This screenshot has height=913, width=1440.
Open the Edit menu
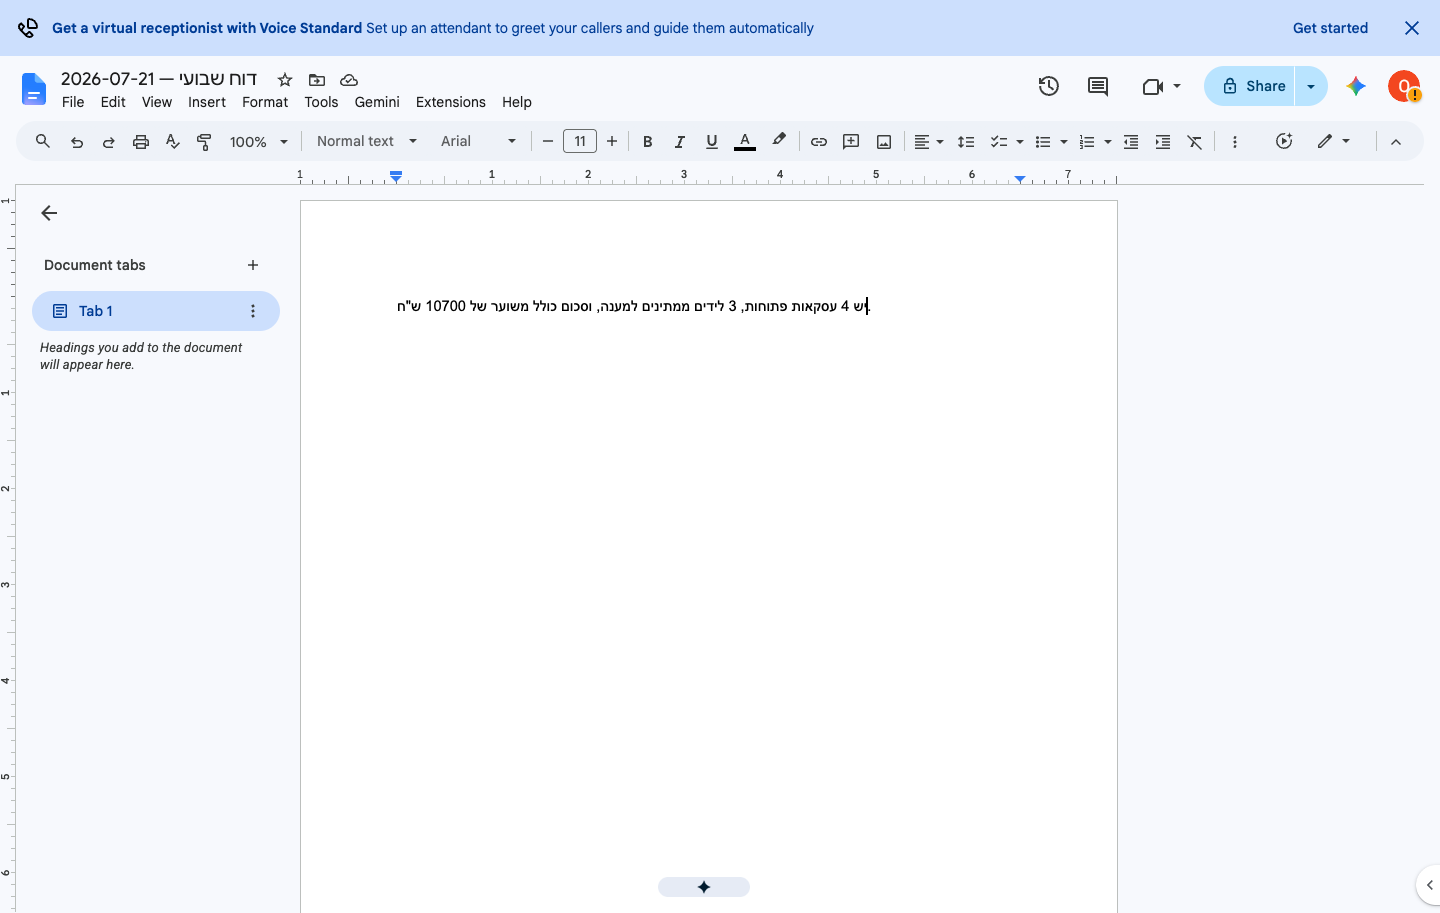click(x=113, y=102)
